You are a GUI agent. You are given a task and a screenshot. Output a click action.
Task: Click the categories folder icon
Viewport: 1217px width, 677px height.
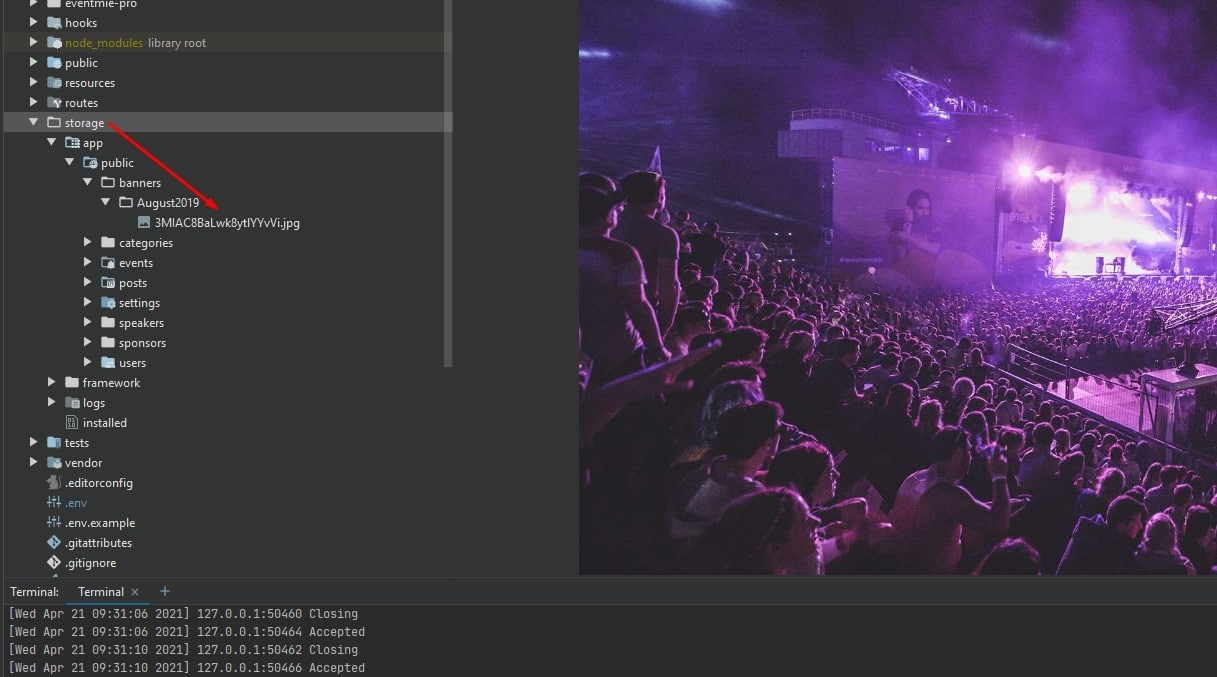pyautogui.click(x=108, y=243)
